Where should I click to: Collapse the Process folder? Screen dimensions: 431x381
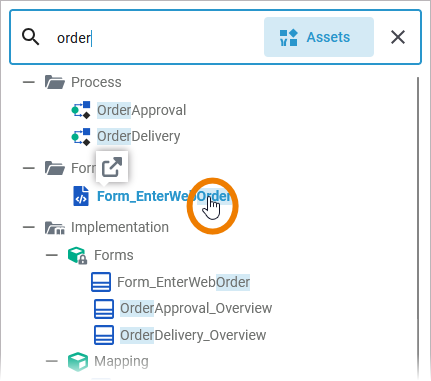(29, 82)
